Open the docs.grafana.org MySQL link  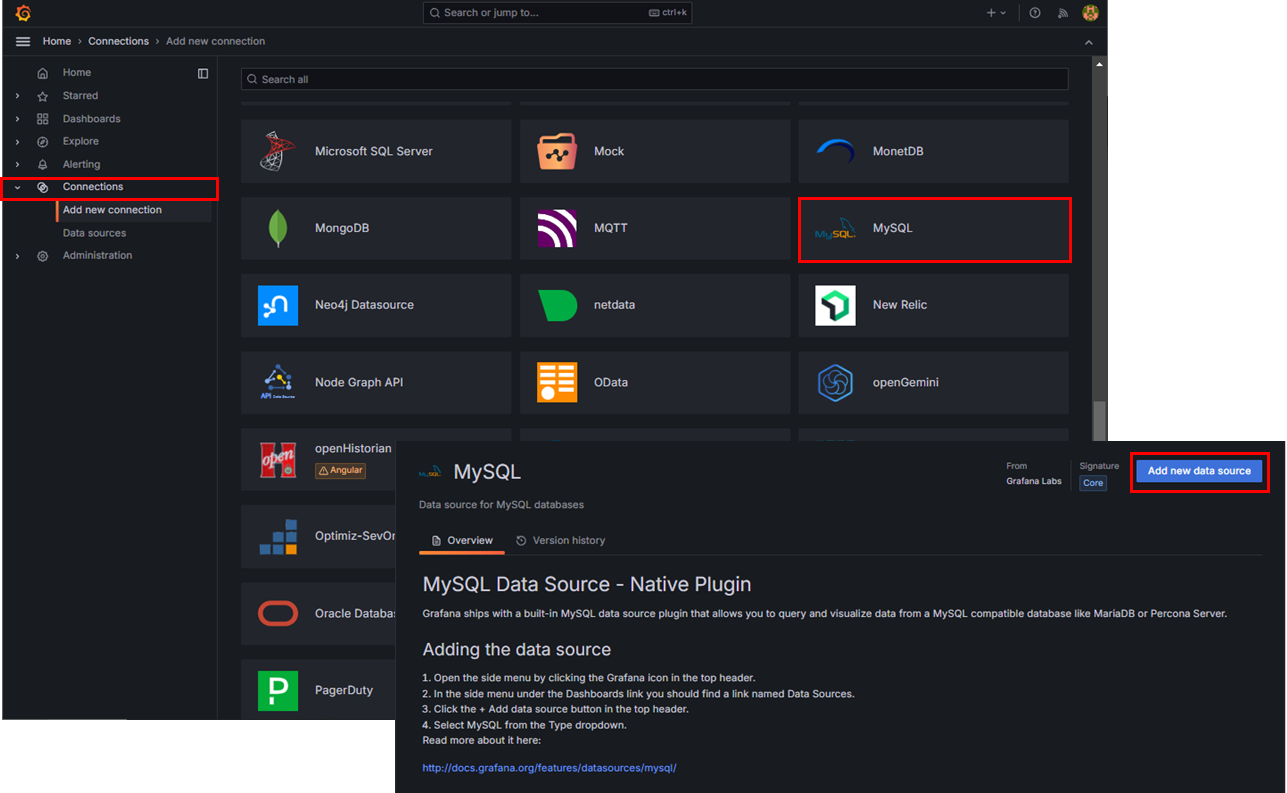[x=550, y=768]
